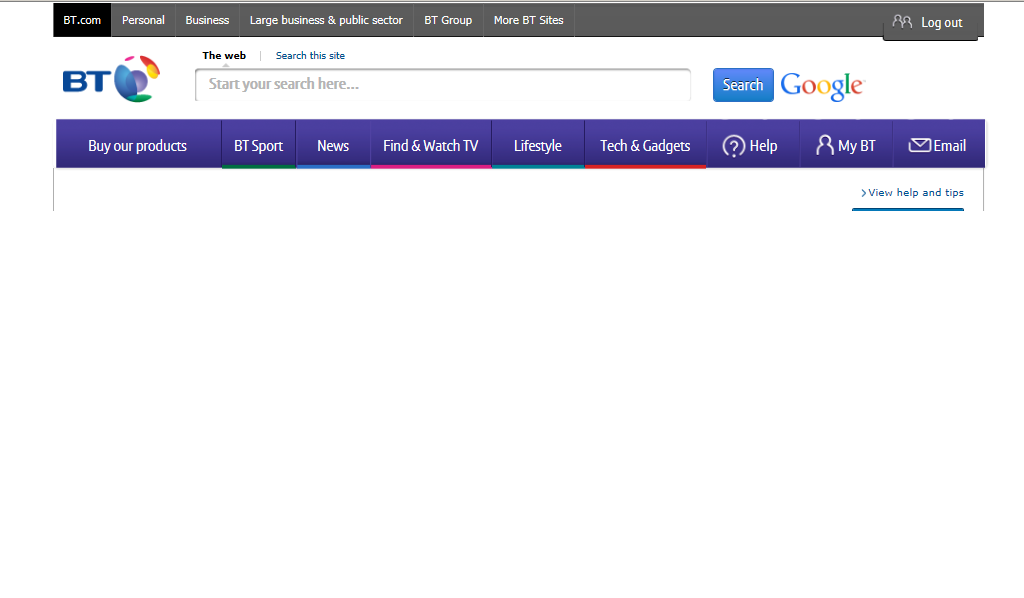
Task: Open Buy our products menu
Action: [x=138, y=146]
